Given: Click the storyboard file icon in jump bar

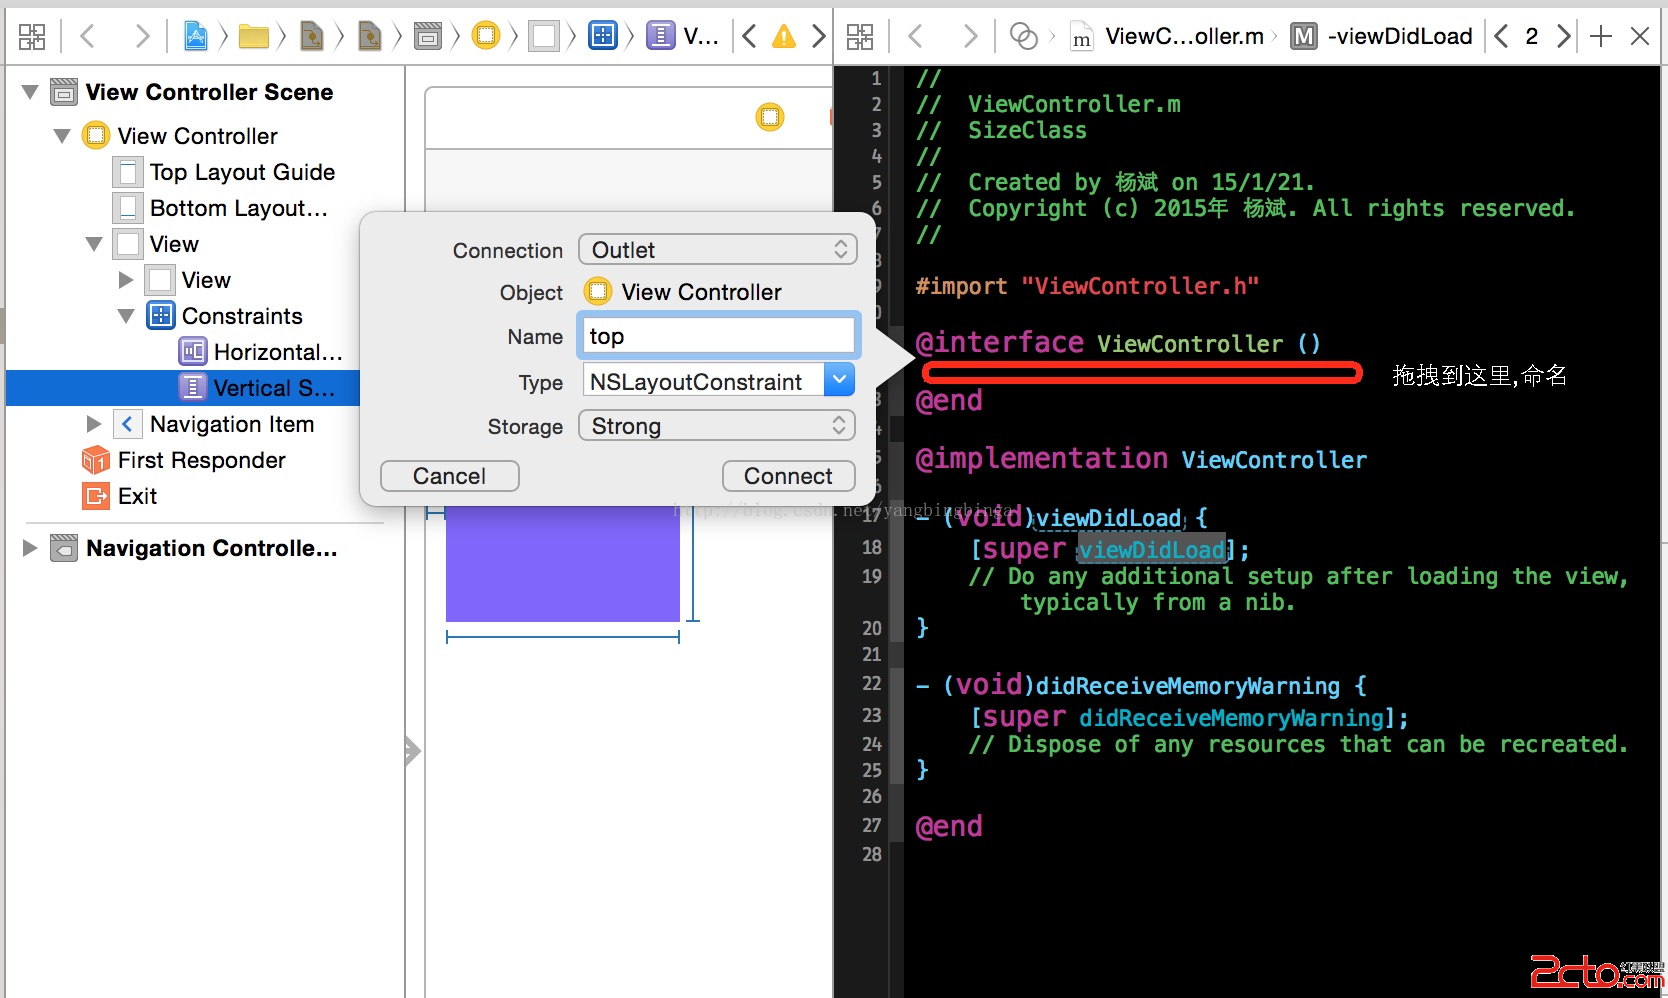Looking at the screenshot, I should click(312, 37).
